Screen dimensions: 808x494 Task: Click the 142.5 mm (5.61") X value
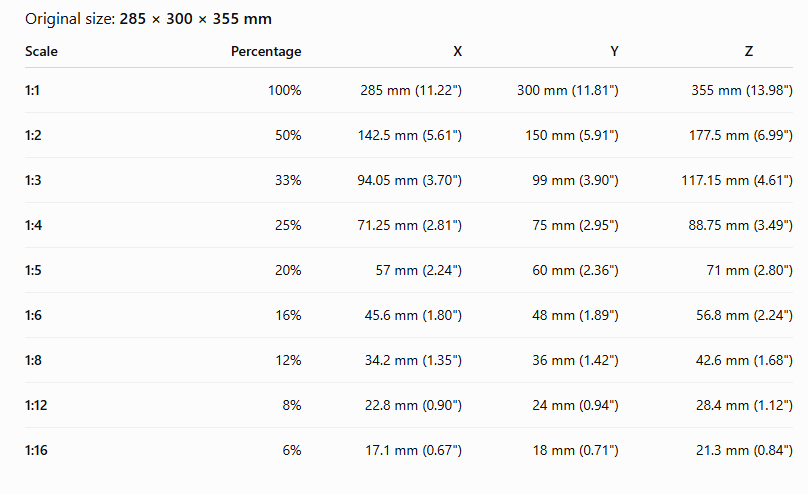click(410, 135)
